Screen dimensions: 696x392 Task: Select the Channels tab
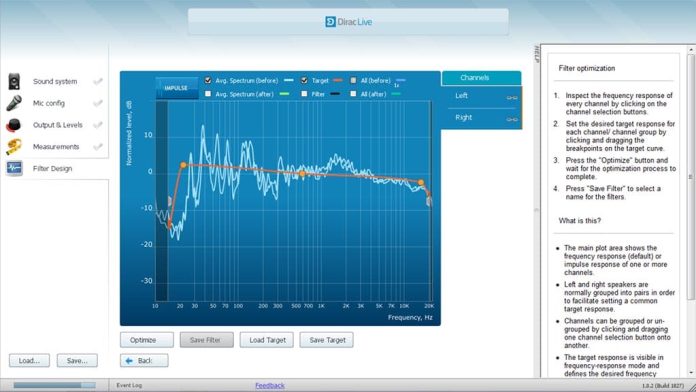481,78
